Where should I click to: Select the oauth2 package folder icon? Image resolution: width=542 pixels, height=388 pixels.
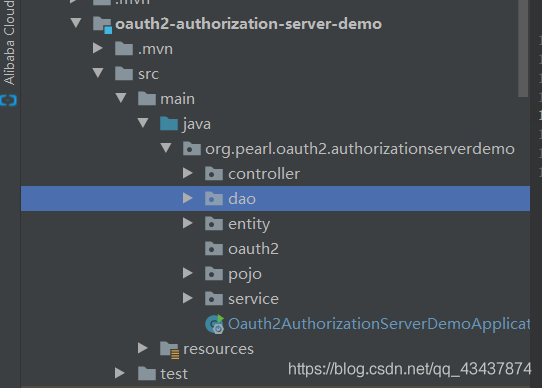coord(214,248)
